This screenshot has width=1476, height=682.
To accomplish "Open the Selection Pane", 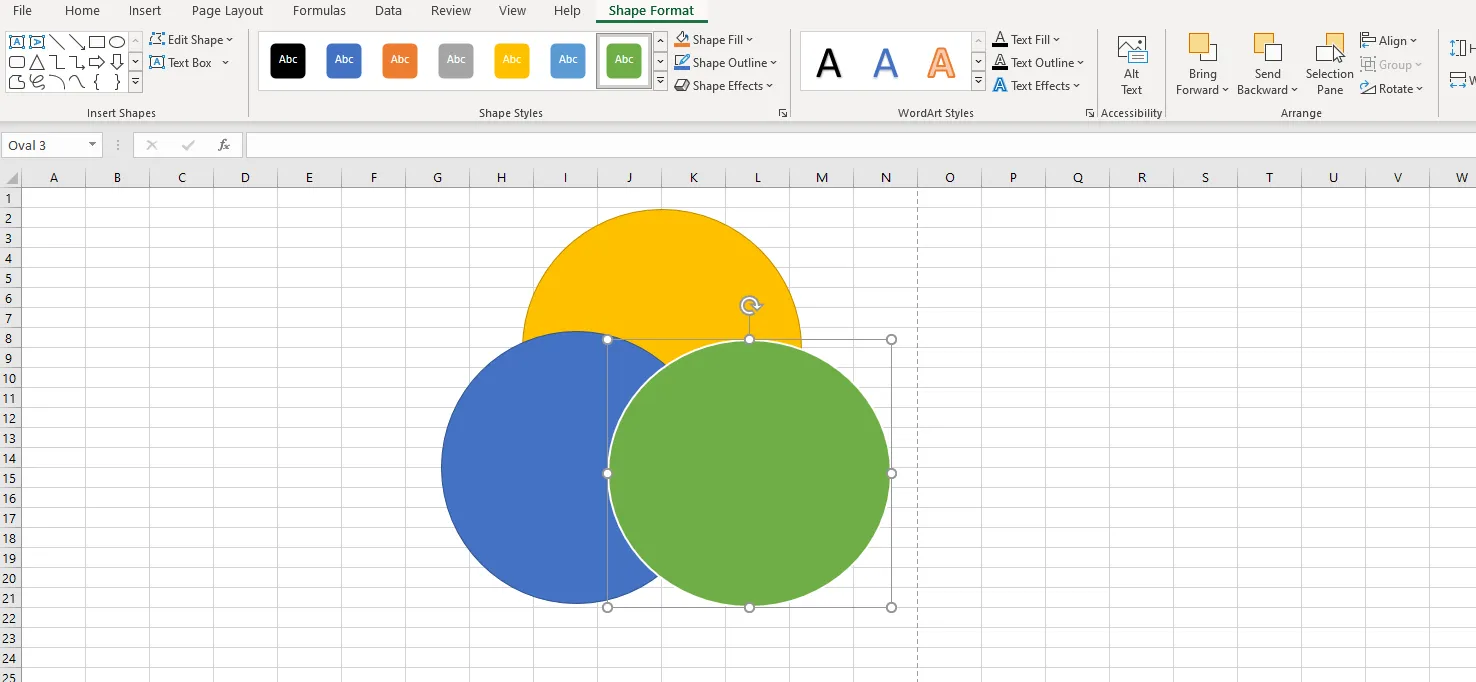I will pyautogui.click(x=1329, y=66).
